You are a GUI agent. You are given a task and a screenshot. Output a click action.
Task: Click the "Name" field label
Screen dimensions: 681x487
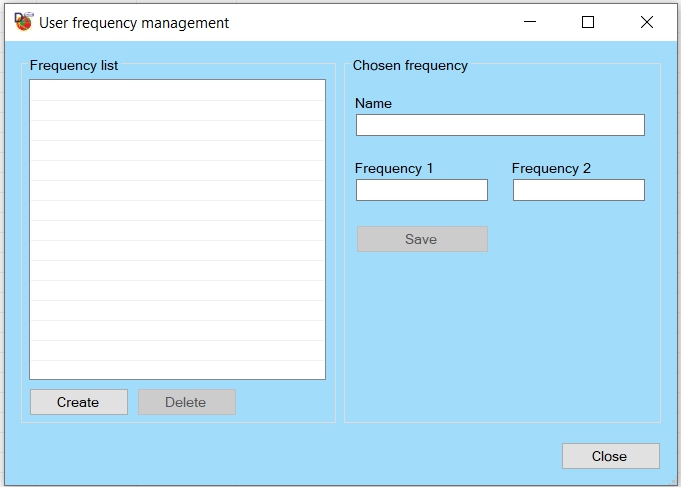pos(373,103)
